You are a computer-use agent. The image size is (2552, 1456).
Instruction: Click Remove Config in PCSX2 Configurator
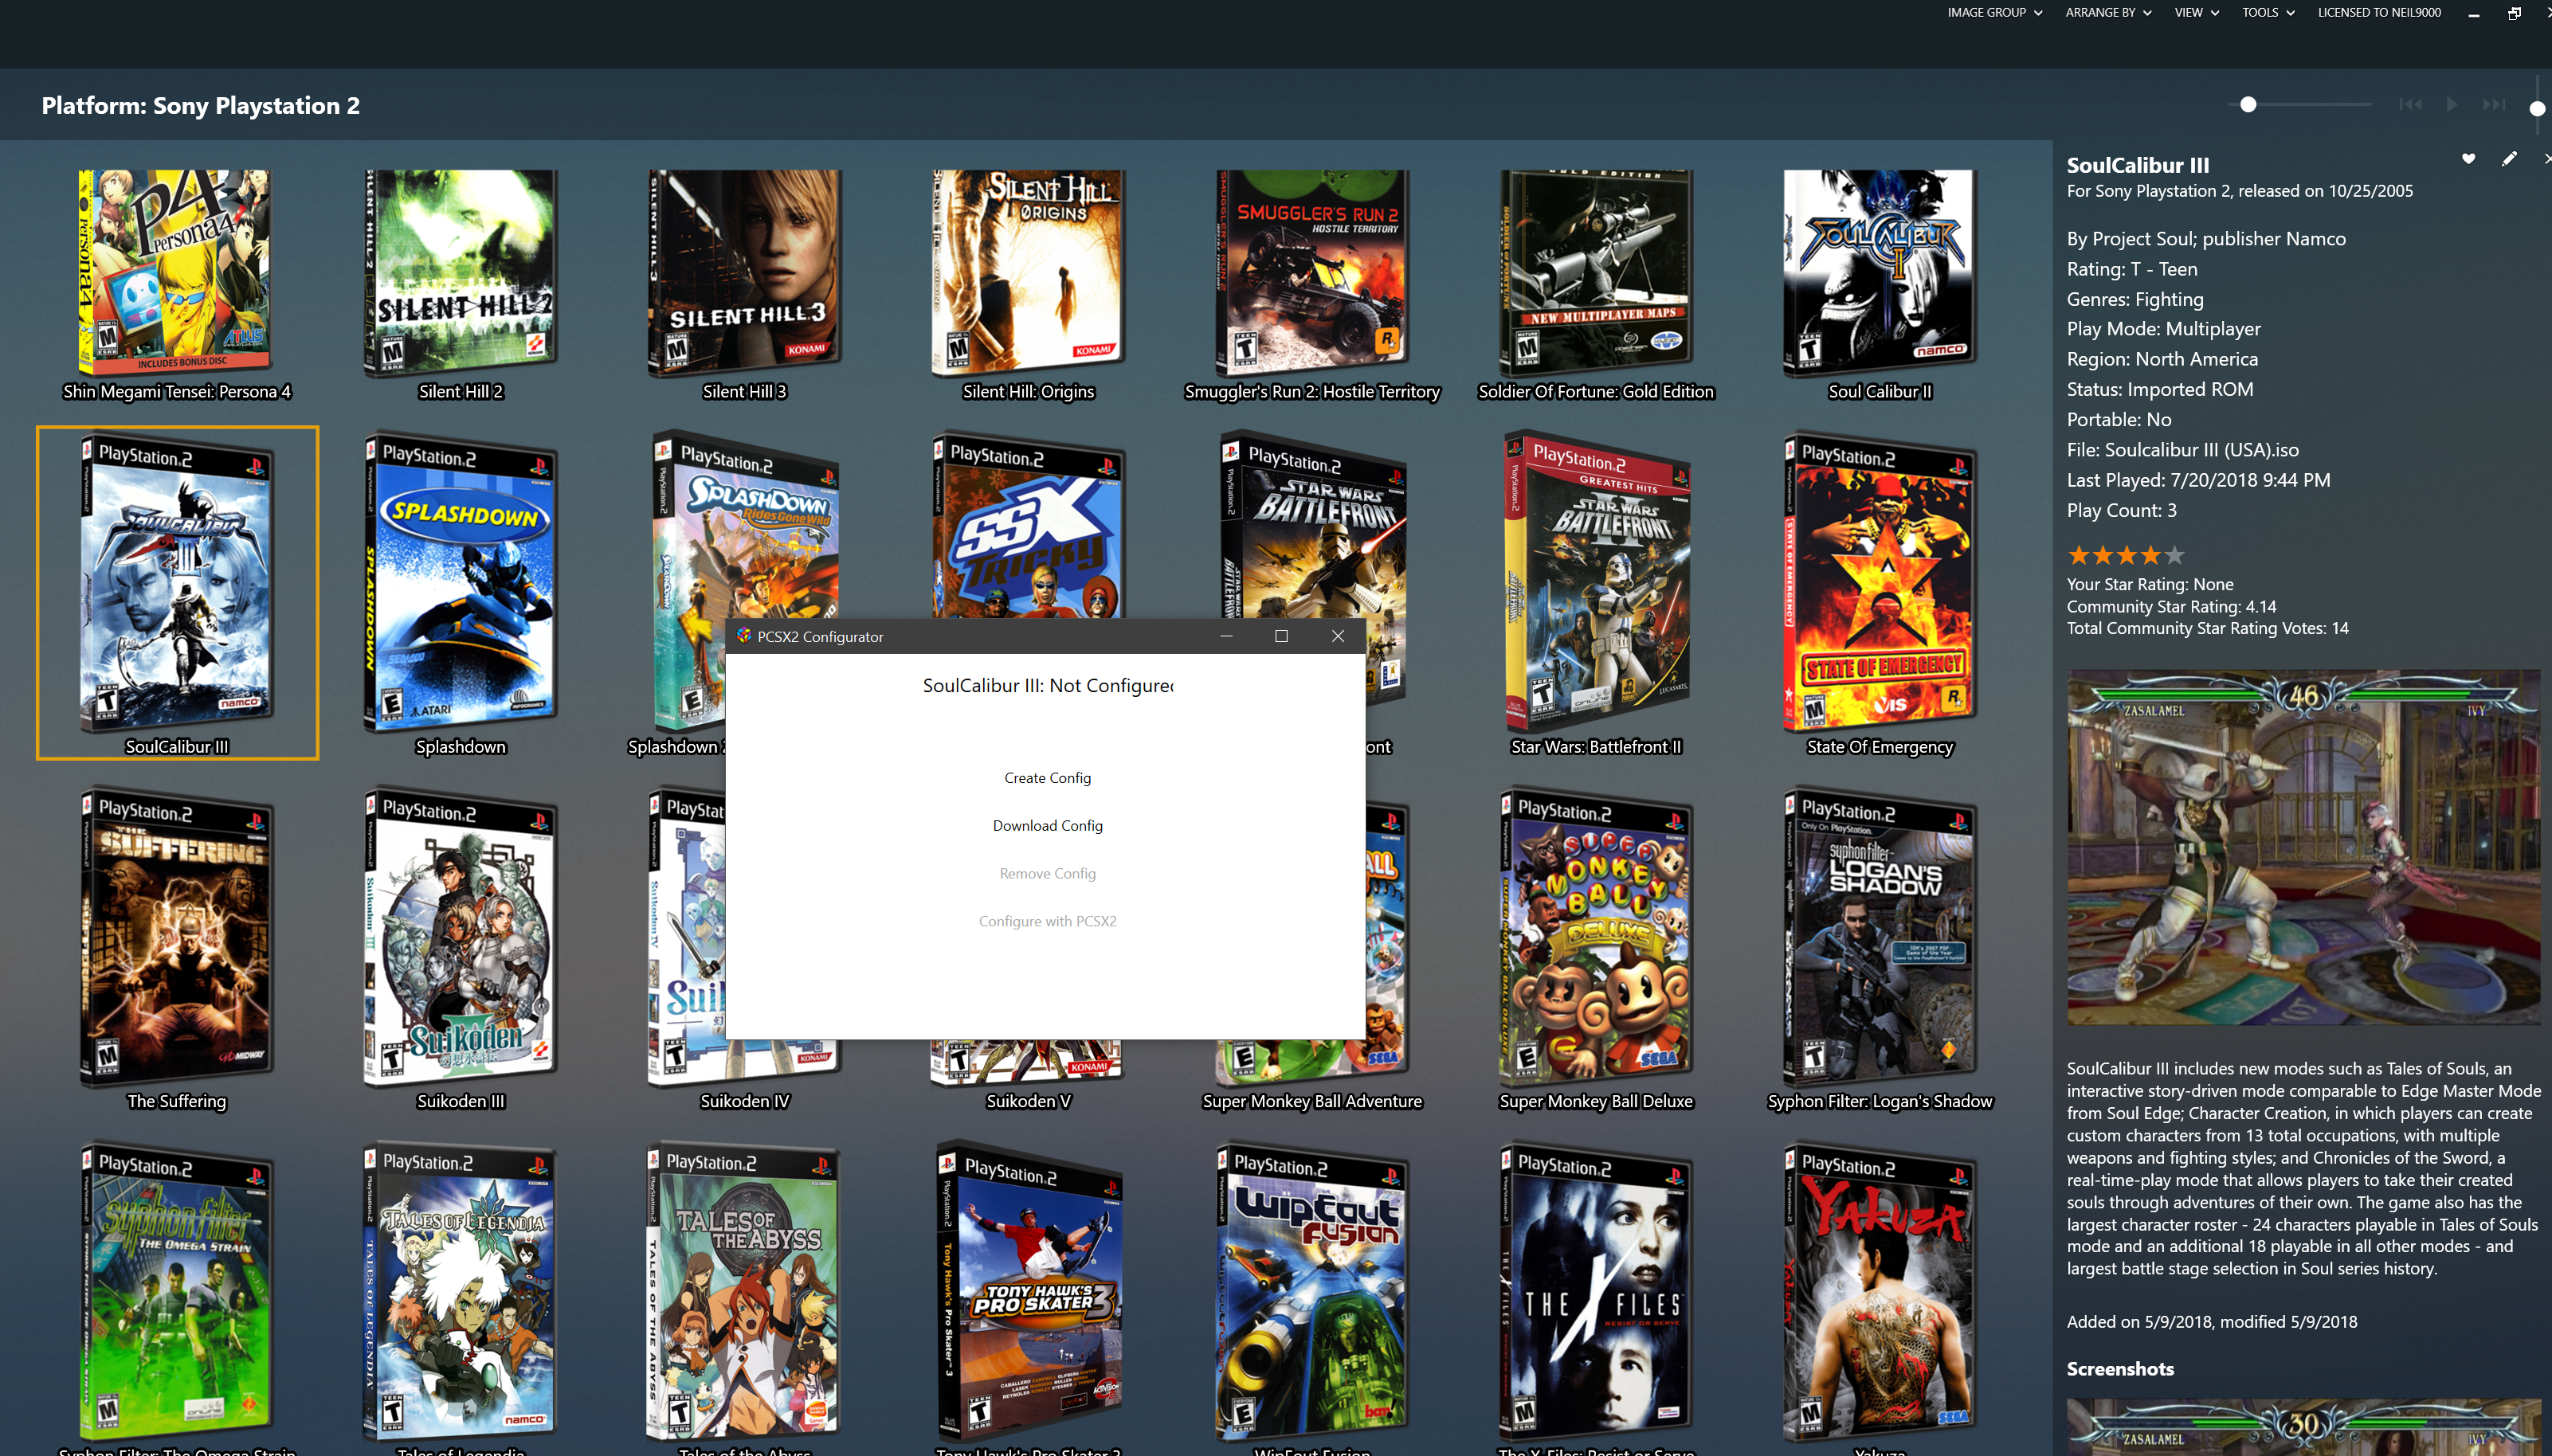tap(1047, 874)
